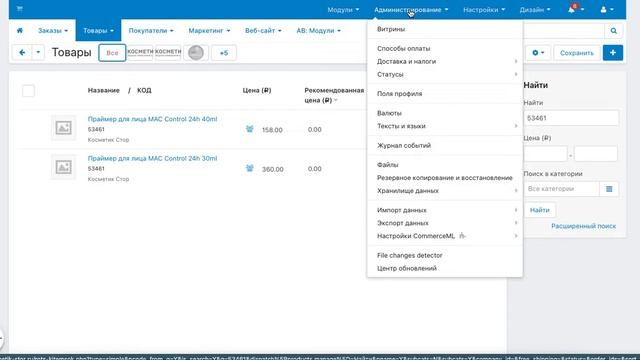
Task: Open the Настройки menu
Action: tap(484, 9)
